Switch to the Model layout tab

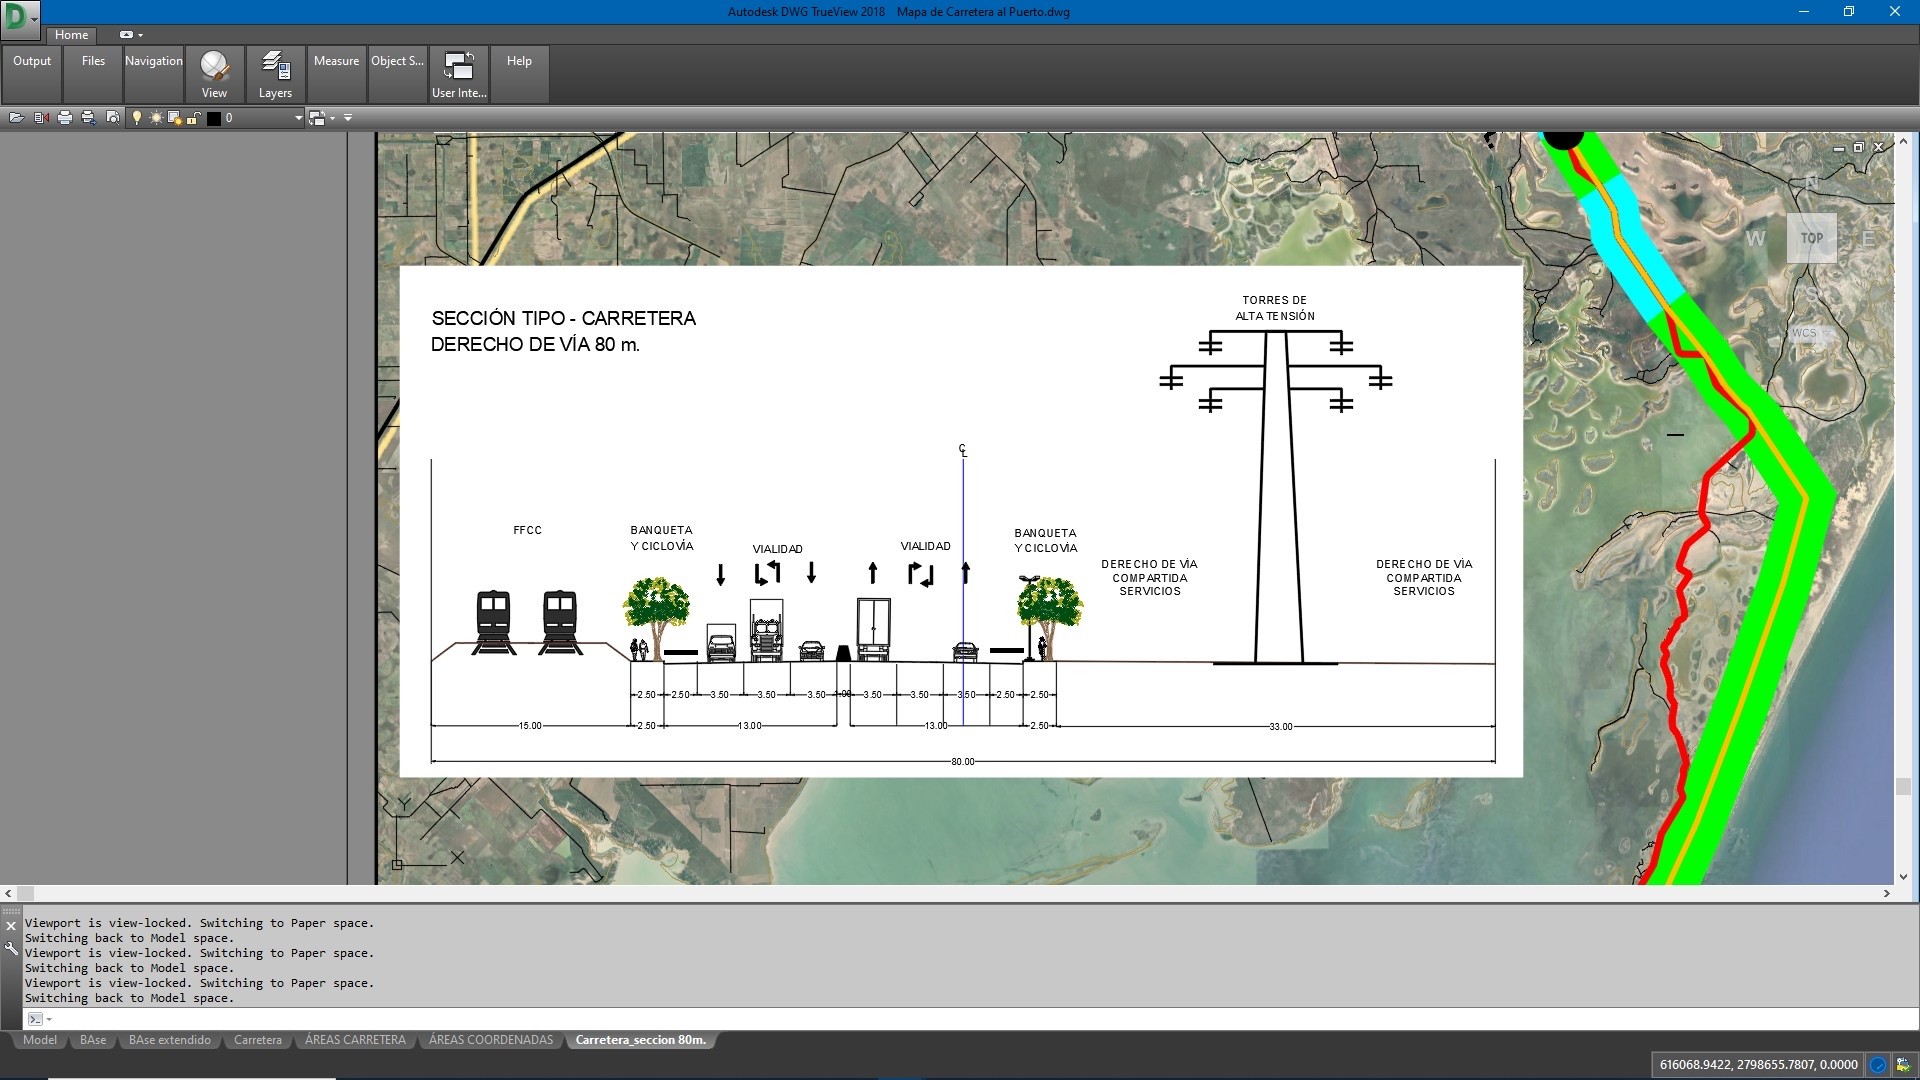(40, 1040)
